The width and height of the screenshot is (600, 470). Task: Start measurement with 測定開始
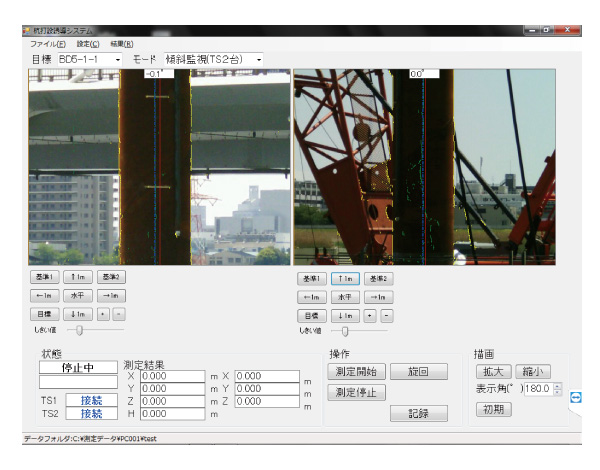tap(357, 372)
